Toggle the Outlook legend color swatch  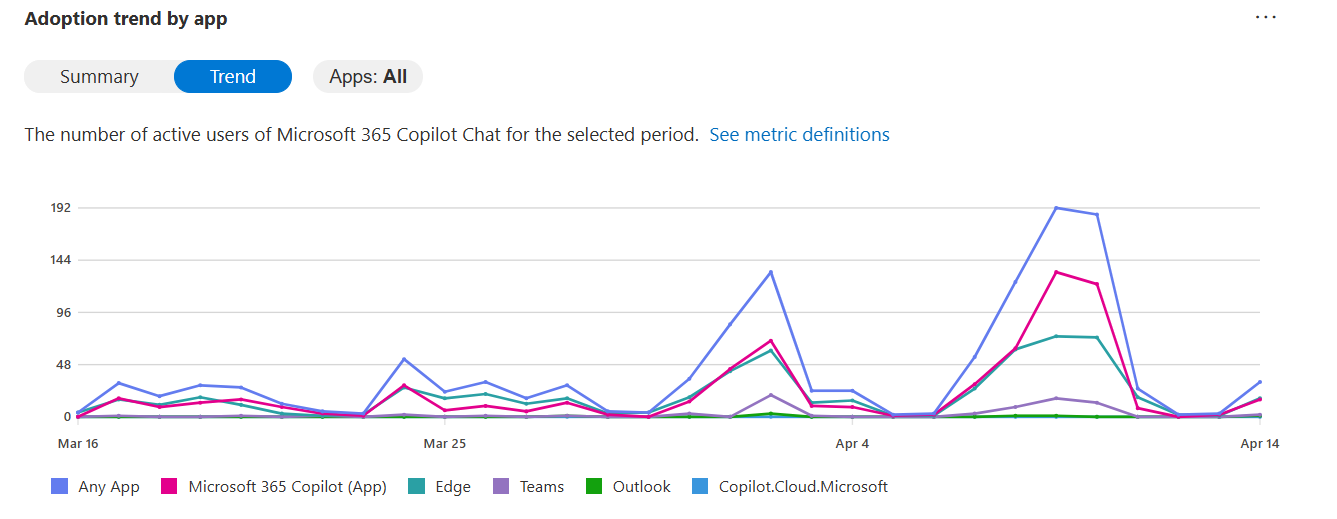point(594,487)
